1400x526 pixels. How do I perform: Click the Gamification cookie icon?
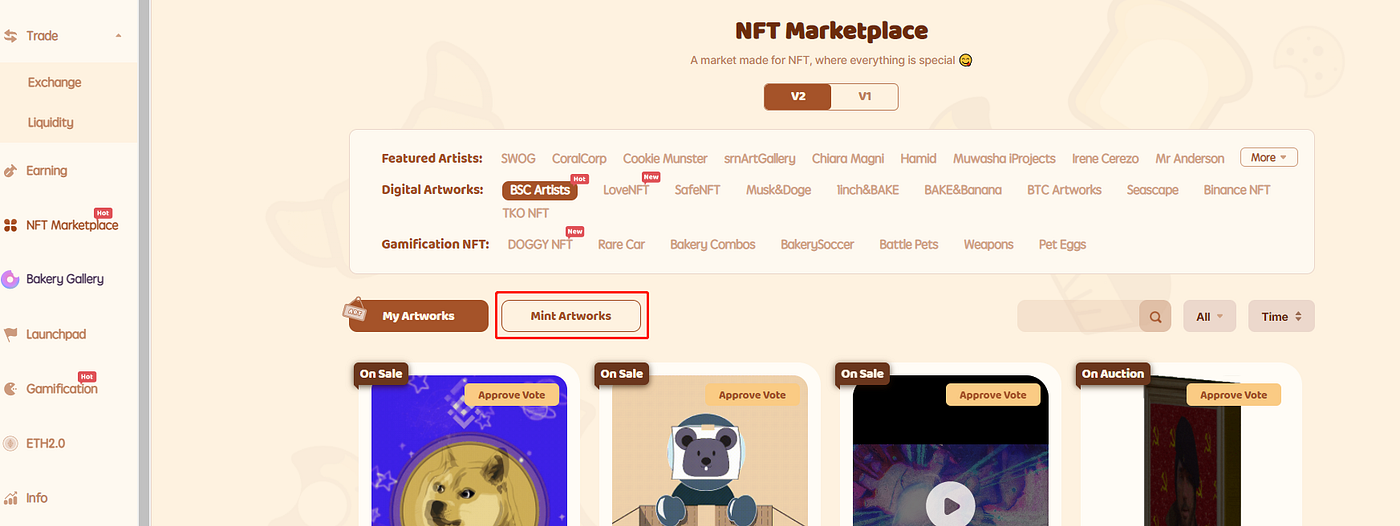[x=11, y=389]
